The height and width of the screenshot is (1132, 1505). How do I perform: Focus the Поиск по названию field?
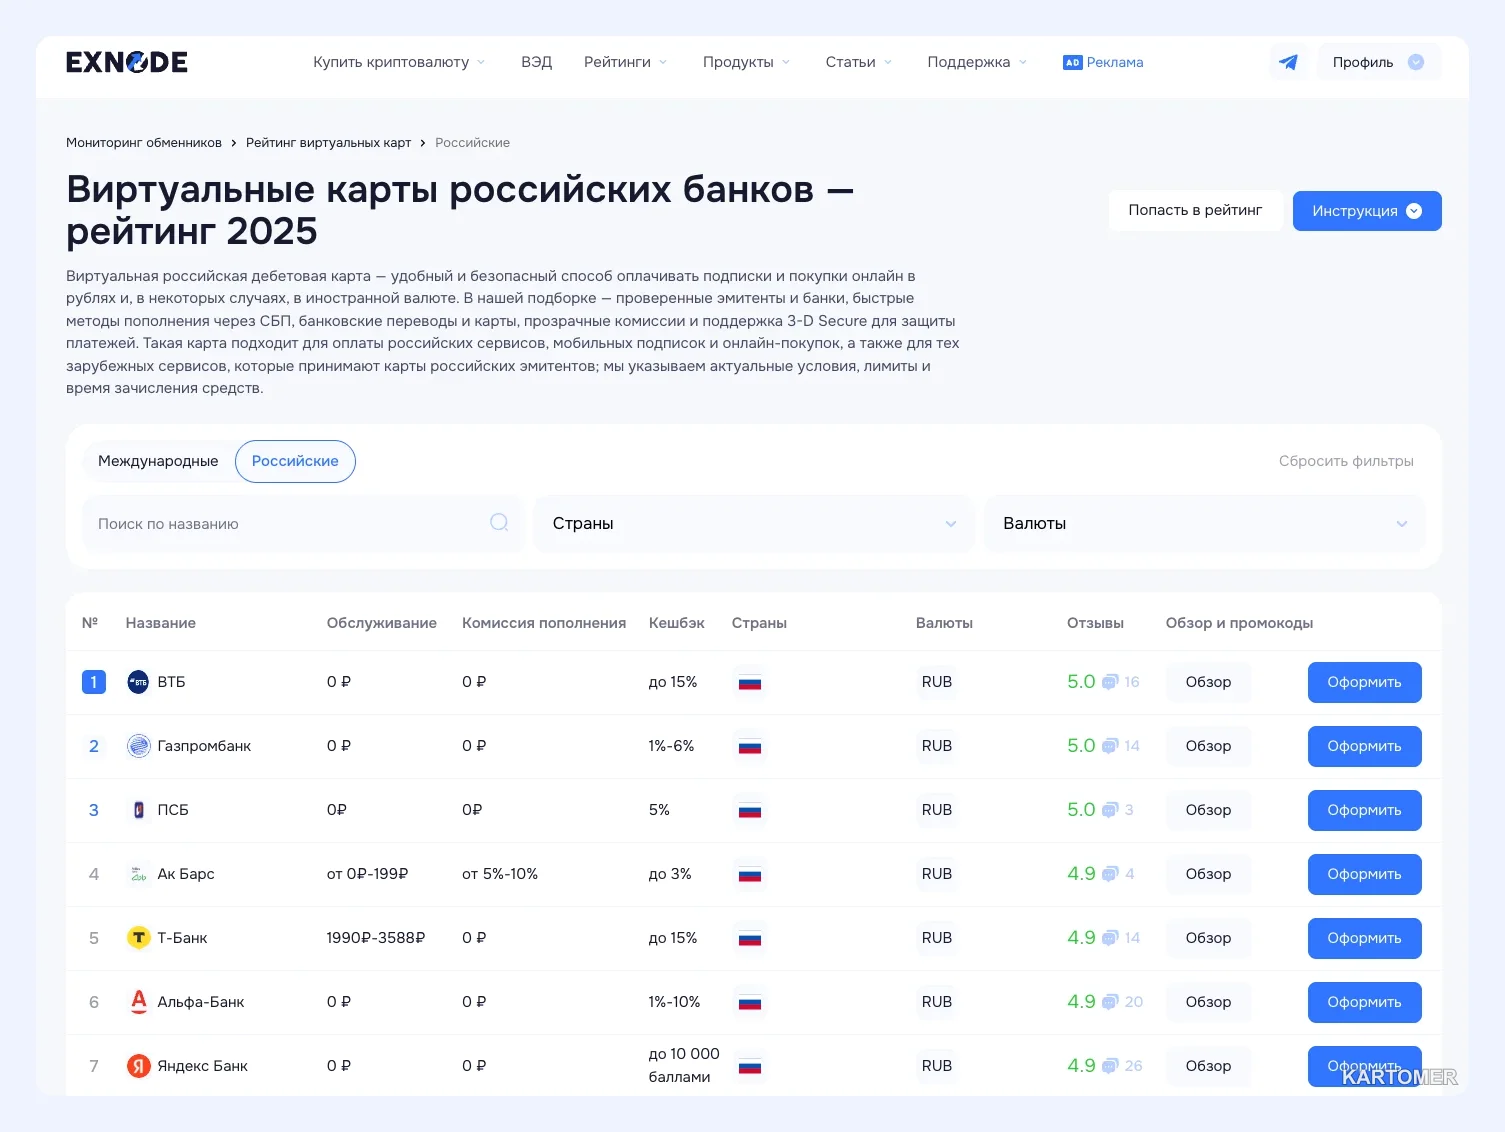pos(304,524)
